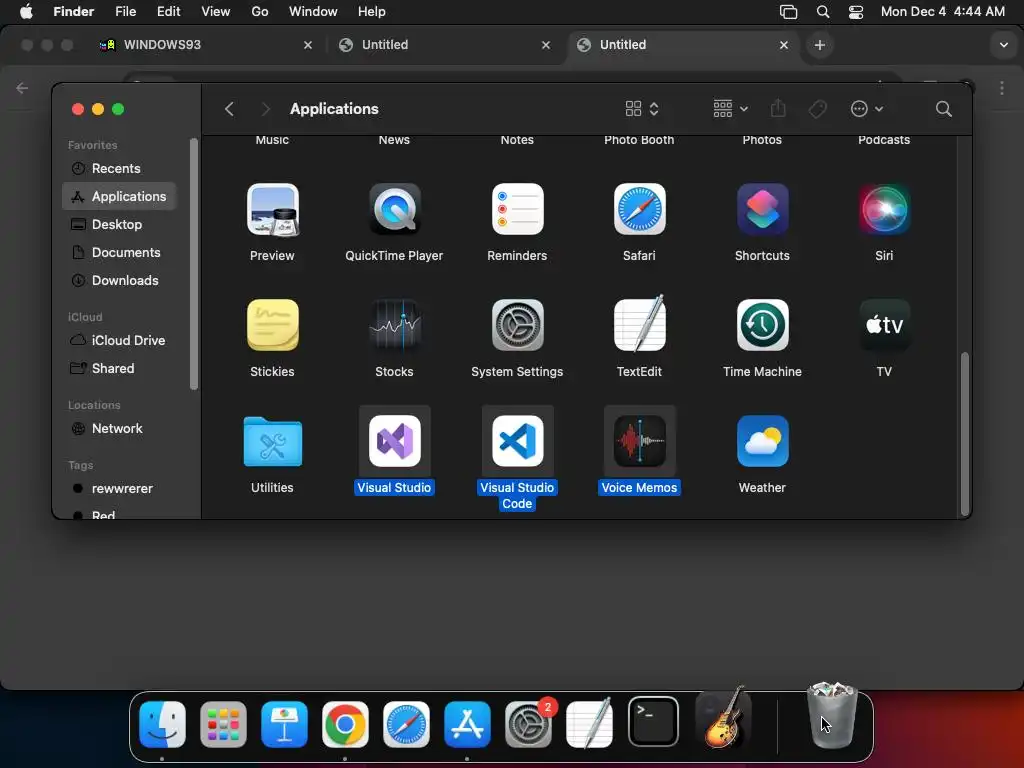
Task: Open GarageBand from the Dock
Action: [x=724, y=718]
